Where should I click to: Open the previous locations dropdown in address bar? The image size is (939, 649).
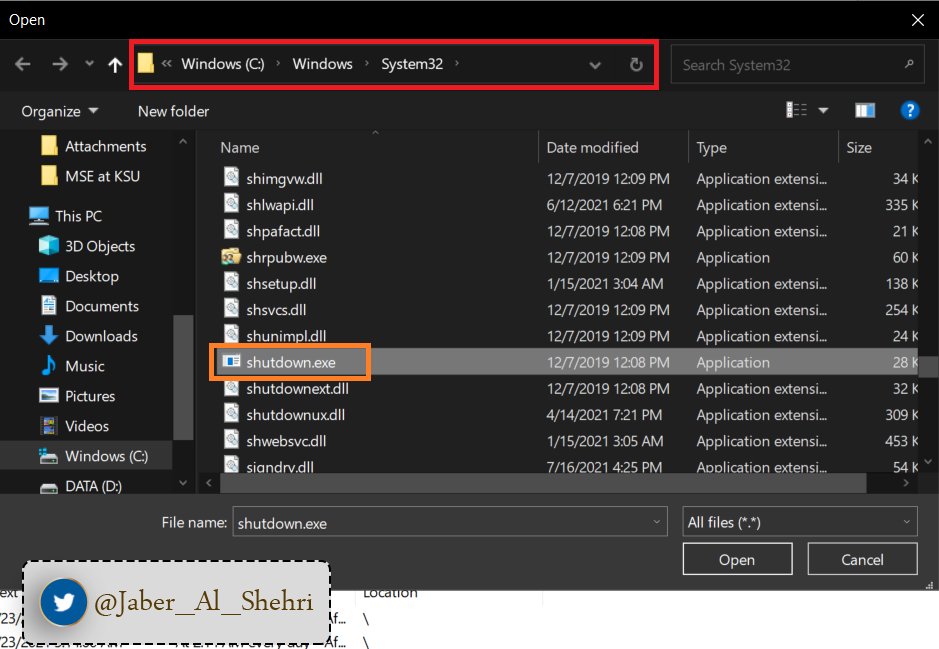pos(595,65)
